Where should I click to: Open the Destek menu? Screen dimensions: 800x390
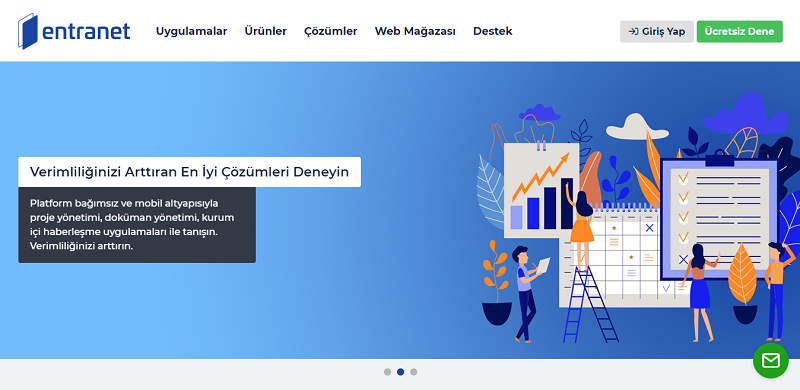pos(493,31)
